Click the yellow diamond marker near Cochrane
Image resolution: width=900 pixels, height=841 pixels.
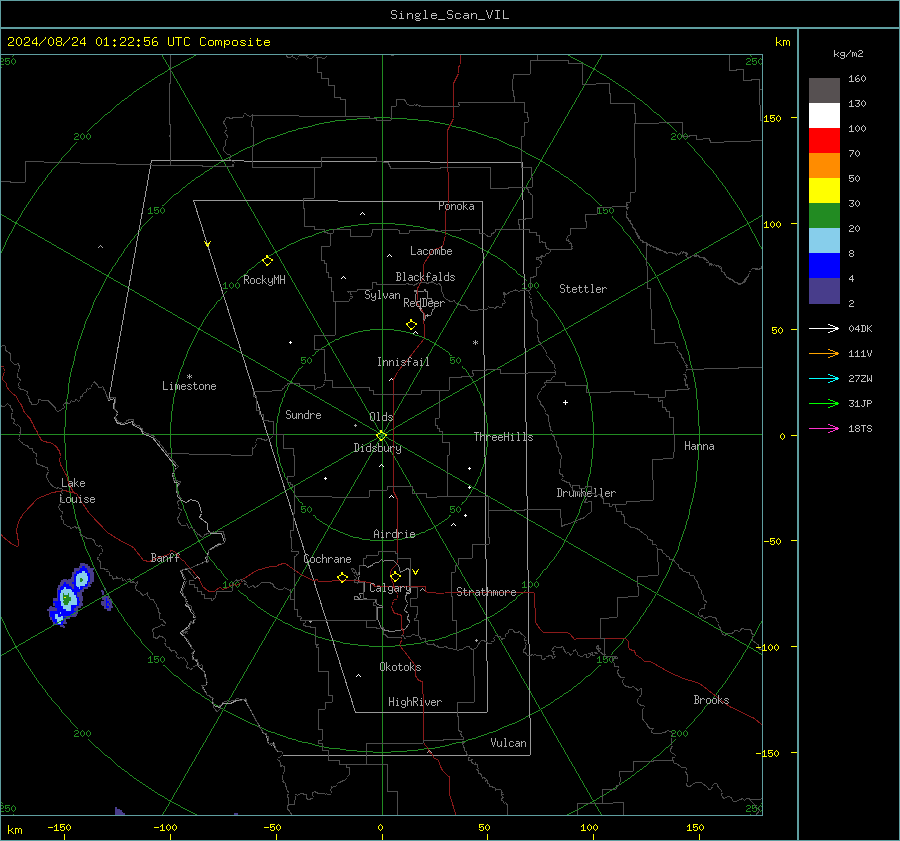tap(342, 577)
